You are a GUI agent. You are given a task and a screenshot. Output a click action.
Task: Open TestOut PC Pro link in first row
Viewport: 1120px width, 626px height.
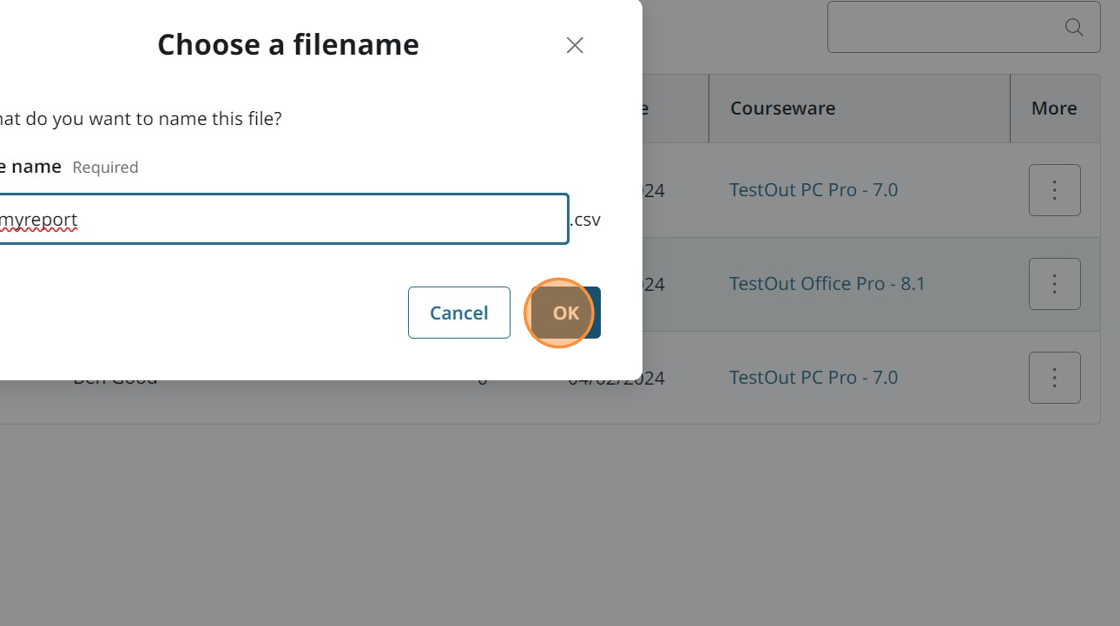pos(813,190)
